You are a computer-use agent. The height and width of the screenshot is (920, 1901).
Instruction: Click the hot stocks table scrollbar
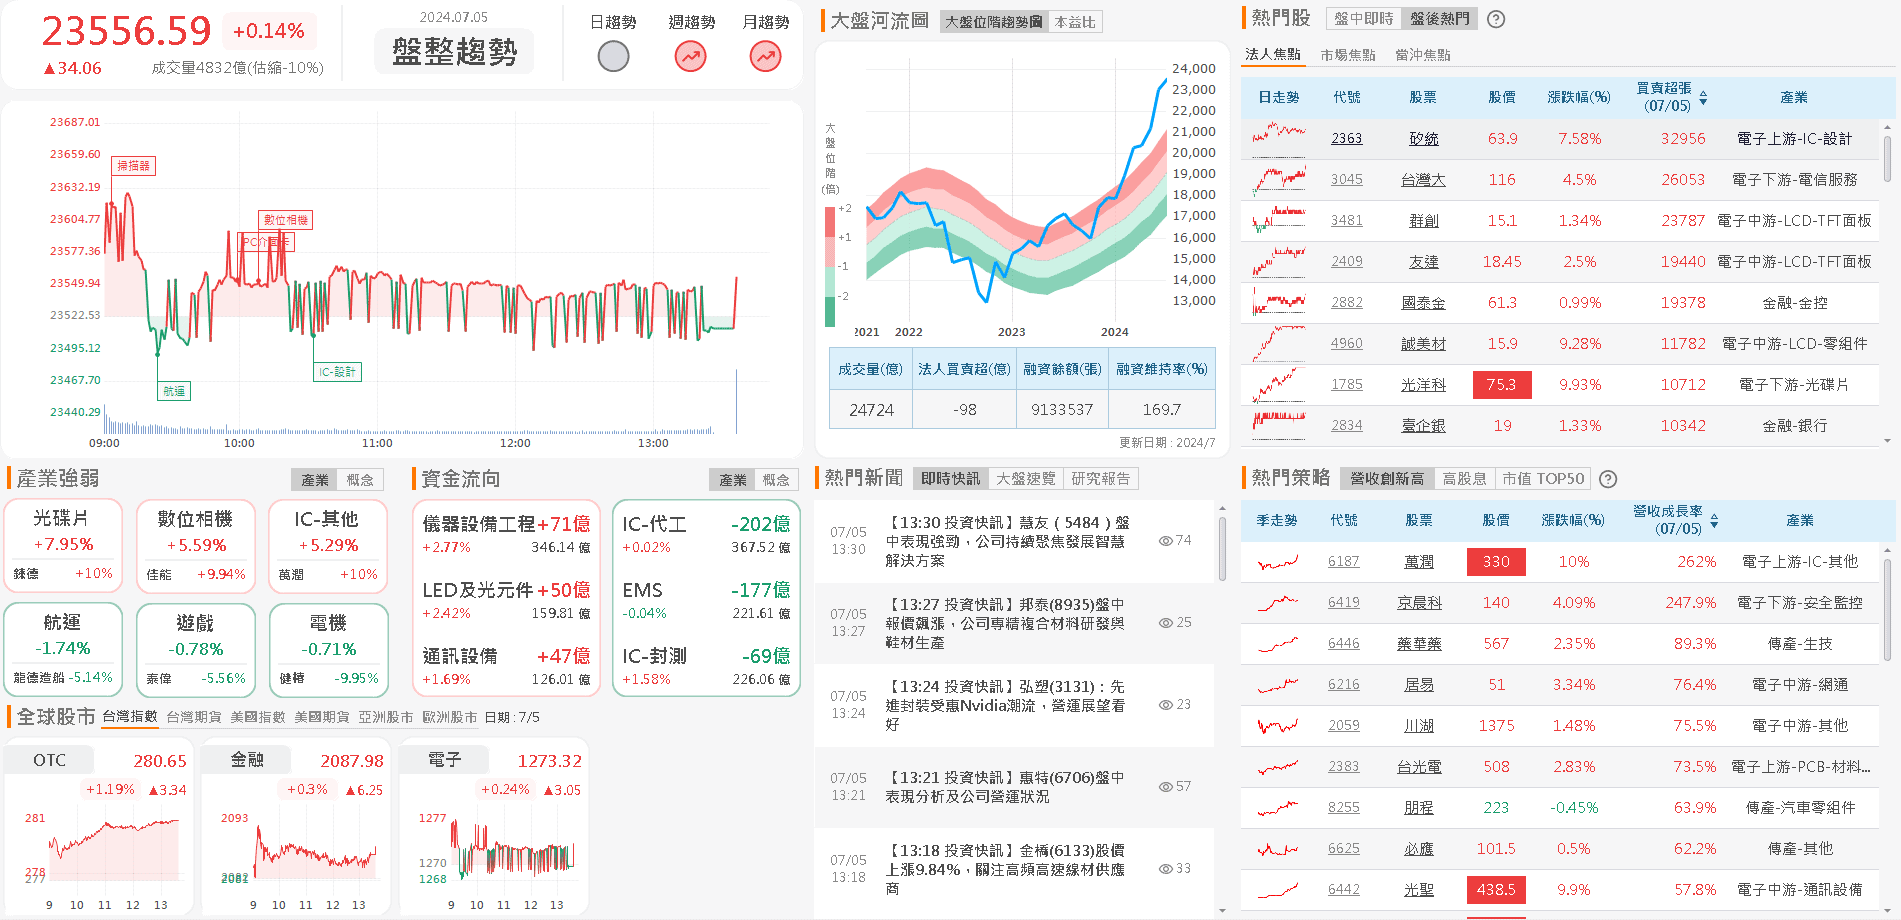tap(1887, 160)
